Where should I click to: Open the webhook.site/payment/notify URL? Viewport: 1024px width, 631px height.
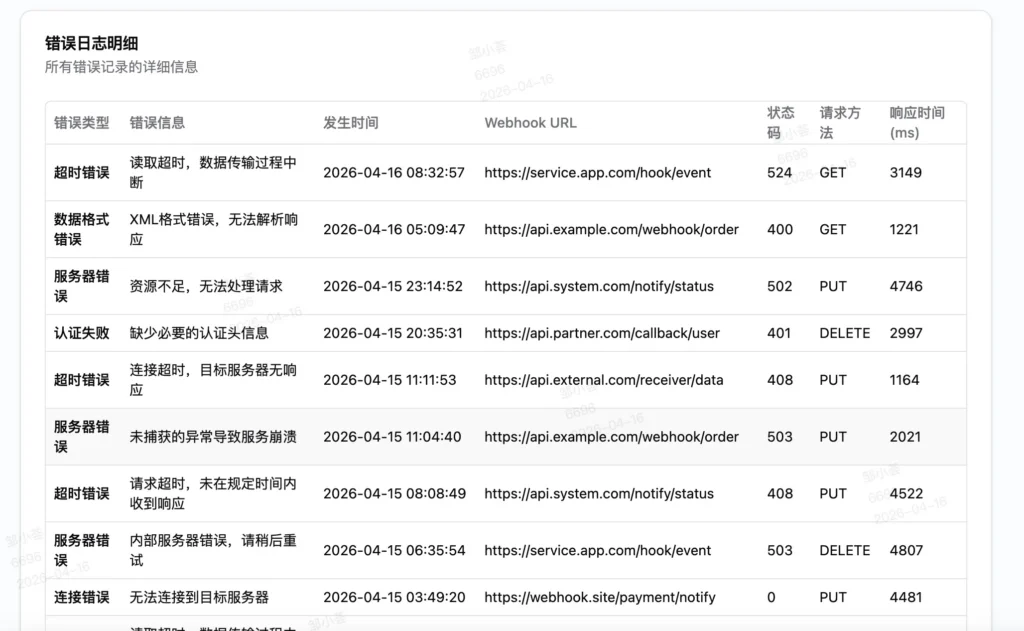point(600,597)
